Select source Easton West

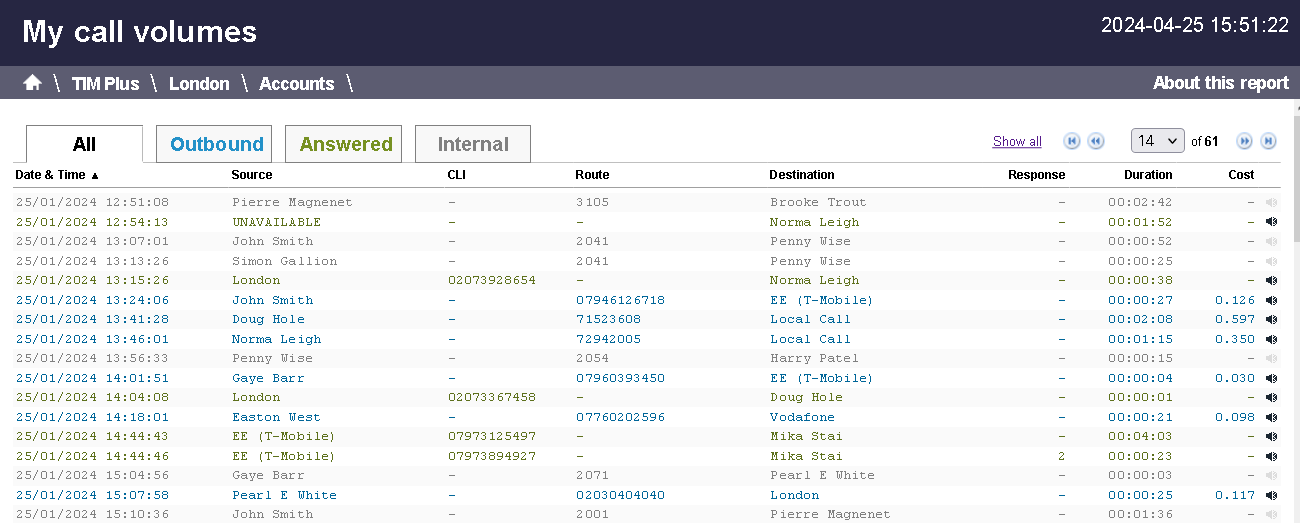[x=276, y=417]
